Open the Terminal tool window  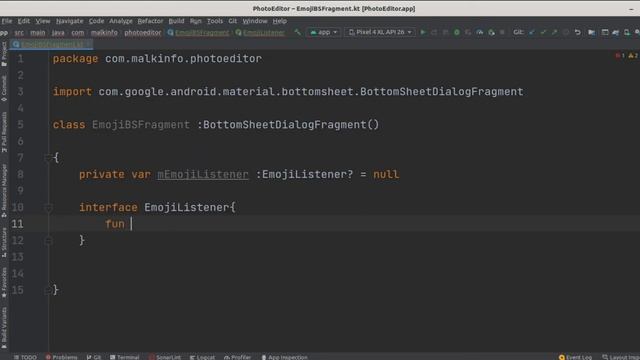[124, 357]
